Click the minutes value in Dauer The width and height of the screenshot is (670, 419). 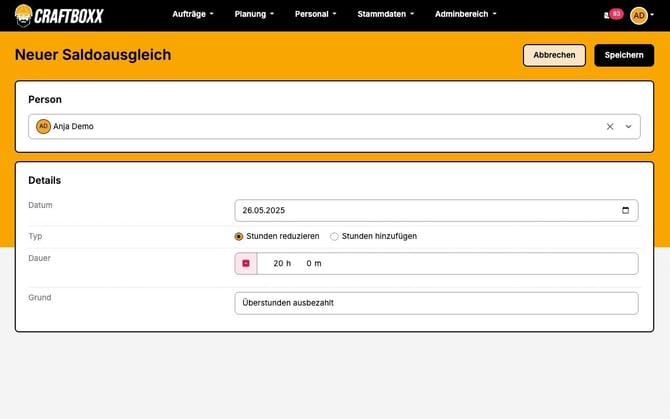(313, 263)
